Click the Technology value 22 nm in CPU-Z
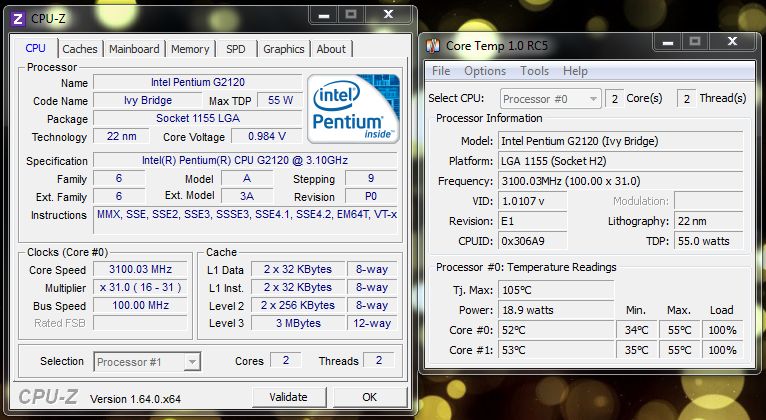Image resolution: width=766 pixels, height=420 pixels. pyautogui.click(x=121, y=136)
